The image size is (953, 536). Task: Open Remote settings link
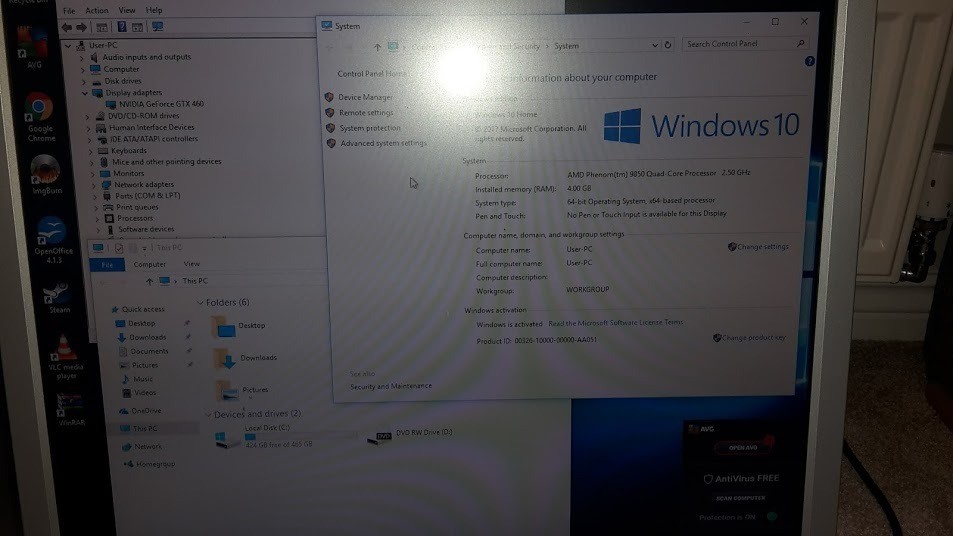click(366, 112)
